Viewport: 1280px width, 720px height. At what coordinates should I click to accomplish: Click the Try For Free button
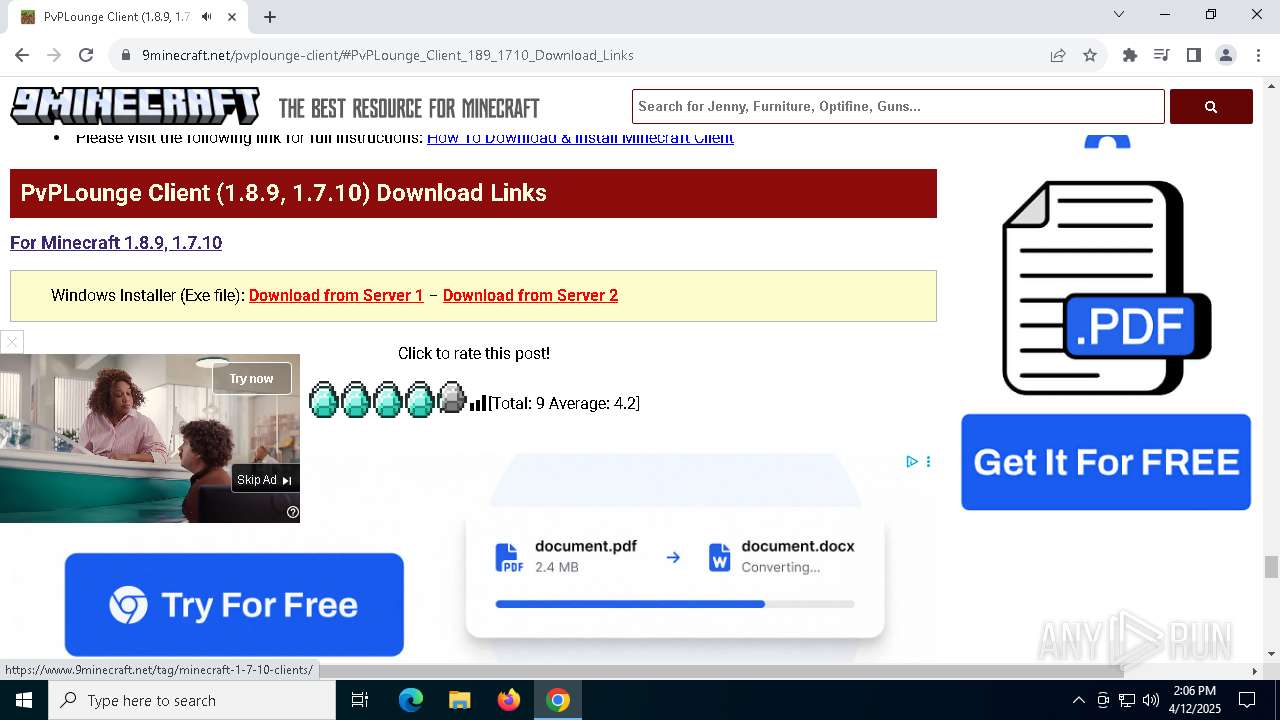234,605
